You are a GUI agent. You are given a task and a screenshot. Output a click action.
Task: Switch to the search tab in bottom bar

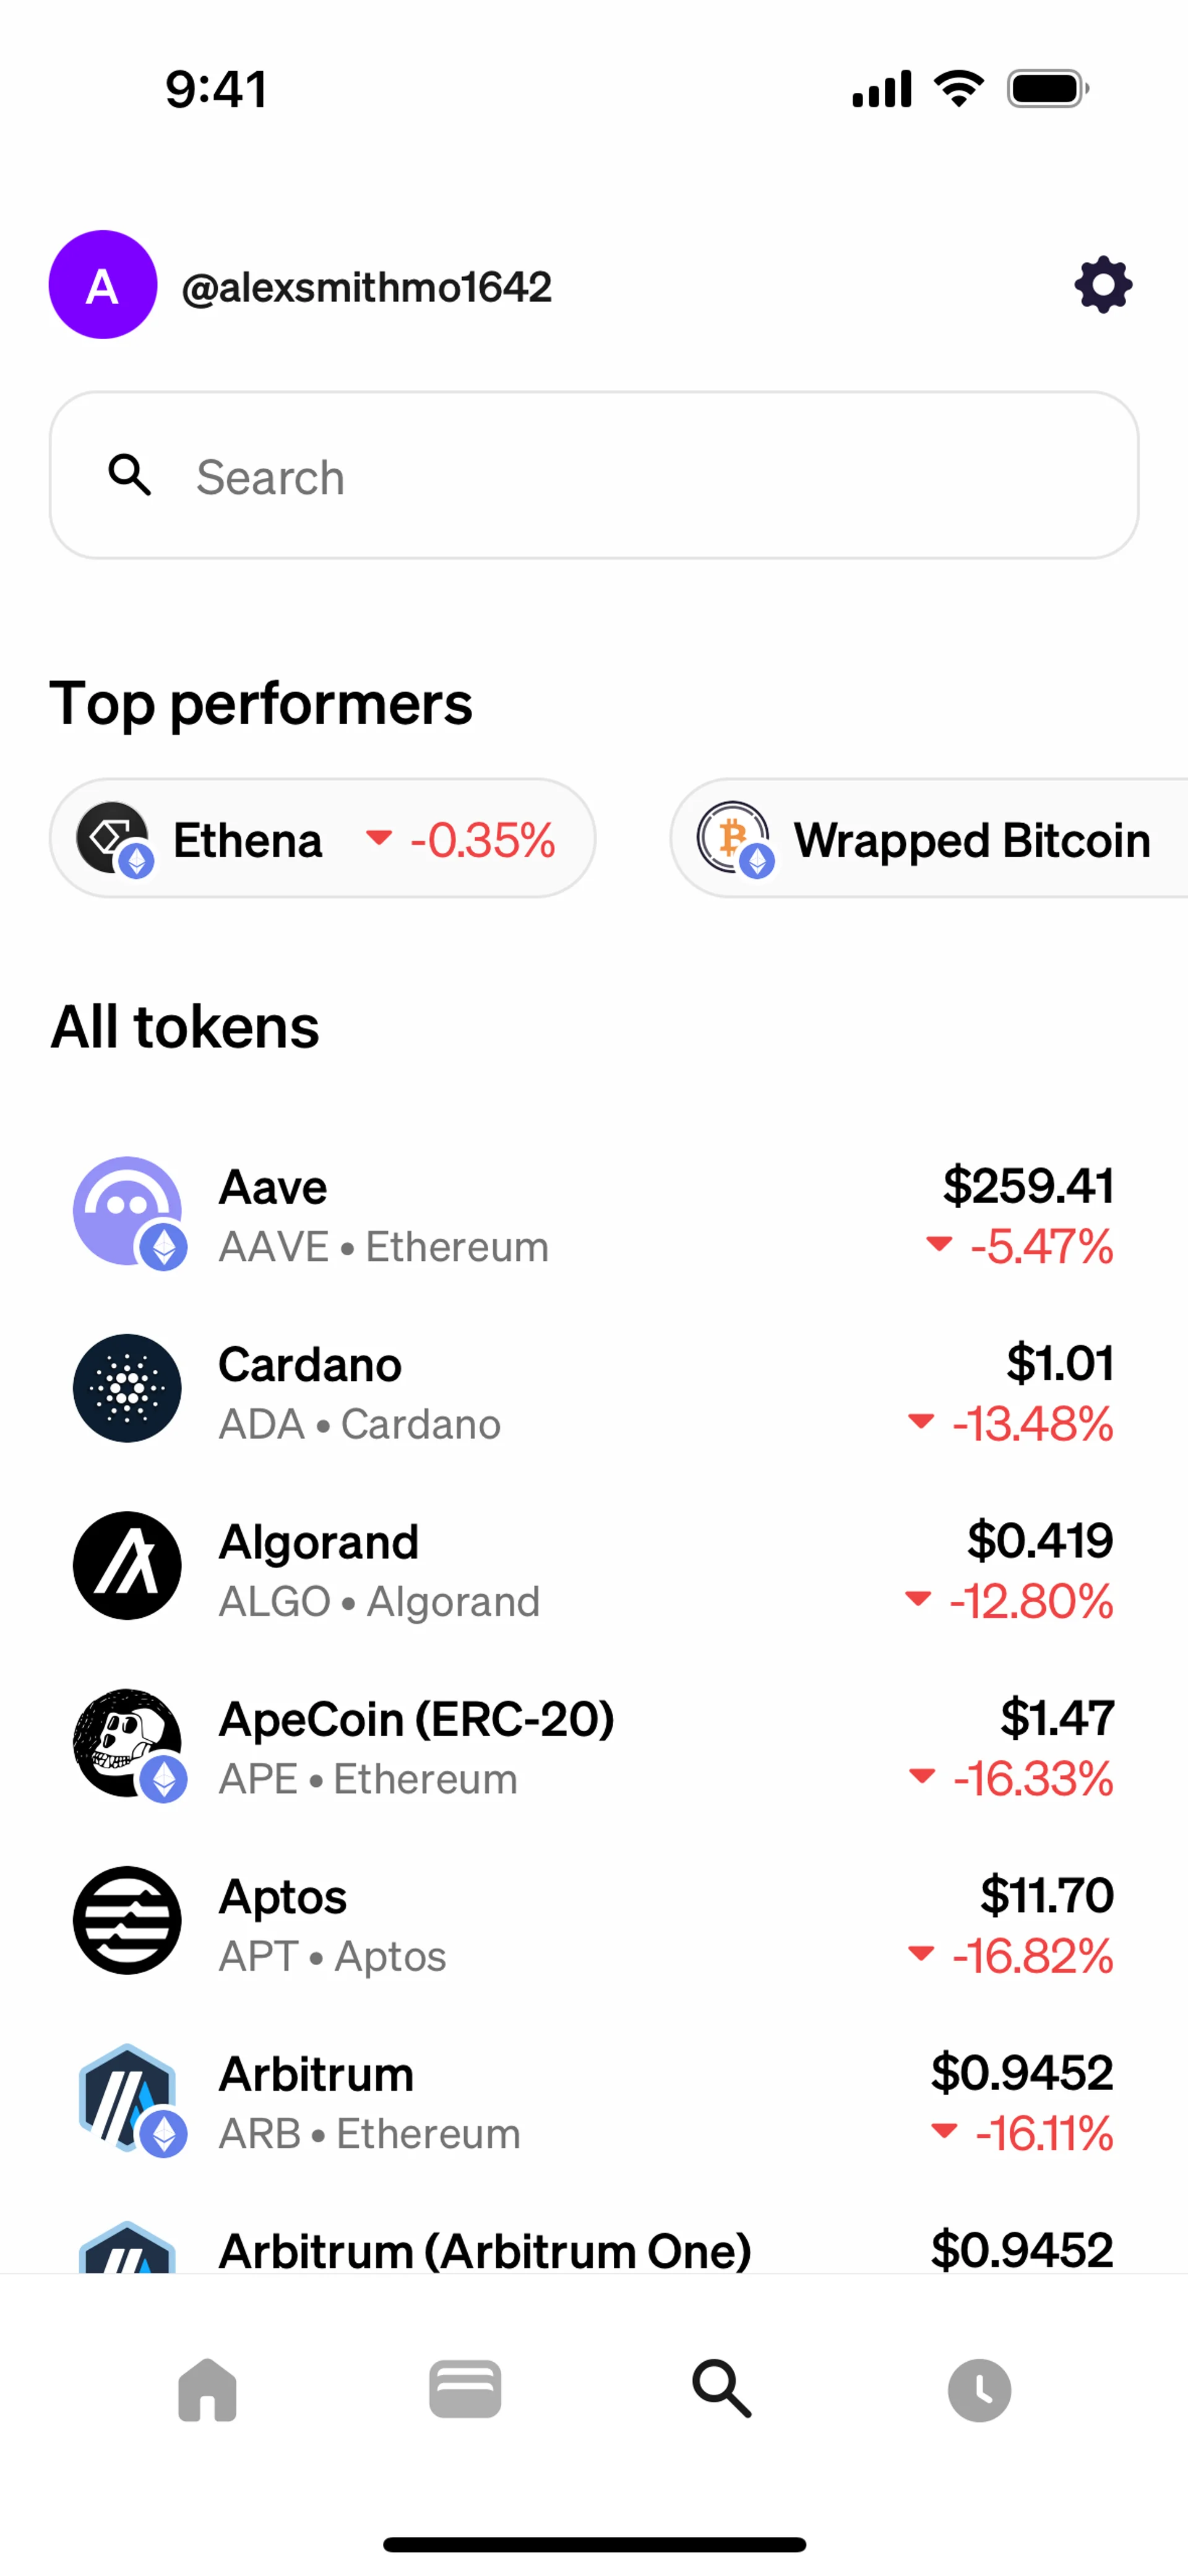coord(722,2390)
